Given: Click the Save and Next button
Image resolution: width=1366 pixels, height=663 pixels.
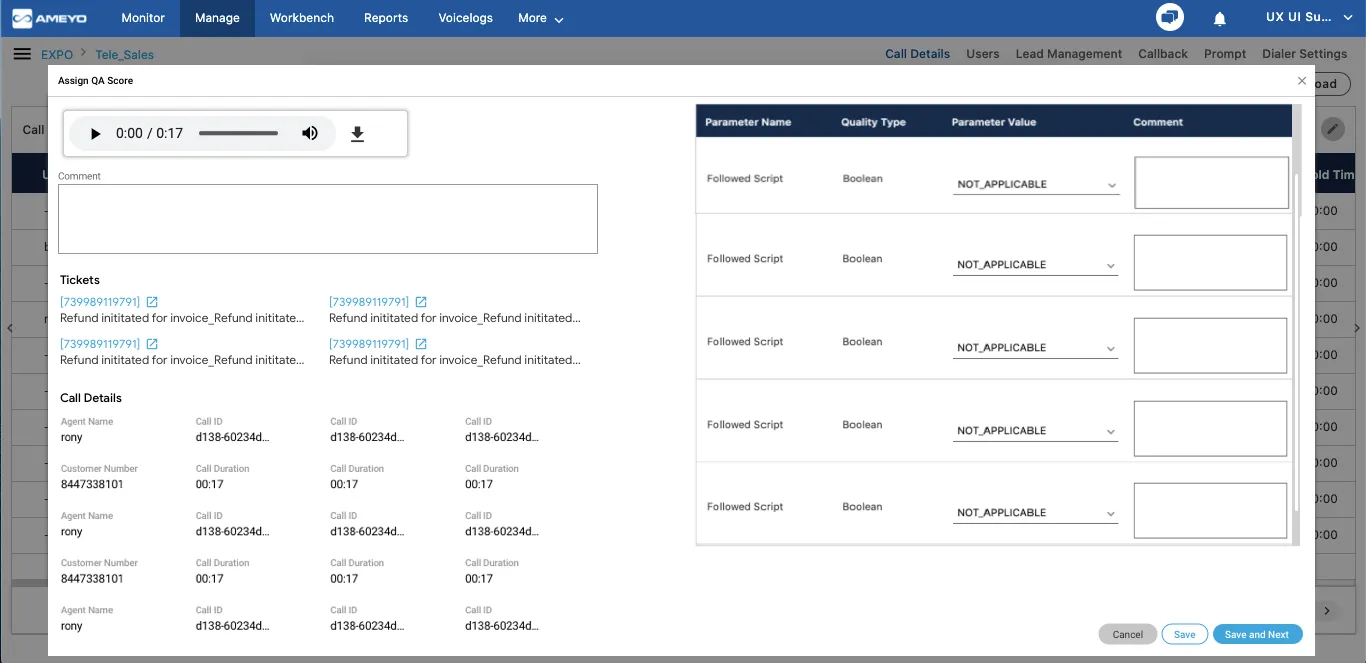Looking at the screenshot, I should [1257, 634].
